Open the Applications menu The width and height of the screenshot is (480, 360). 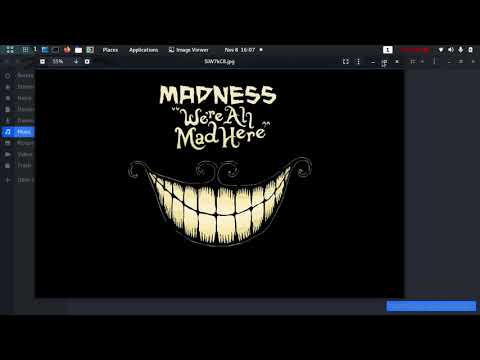(x=144, y=50)
